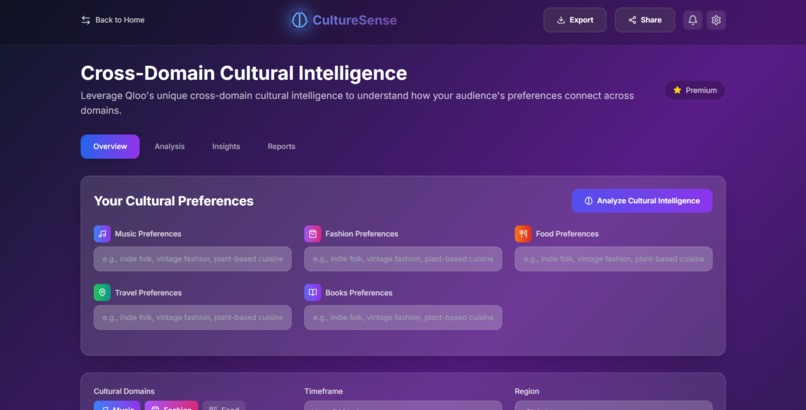Image resolution: width=806 pixels, height=410 pixels.
Task: Click the Music Preferences note icon
Action: click(x=102, y=234)
